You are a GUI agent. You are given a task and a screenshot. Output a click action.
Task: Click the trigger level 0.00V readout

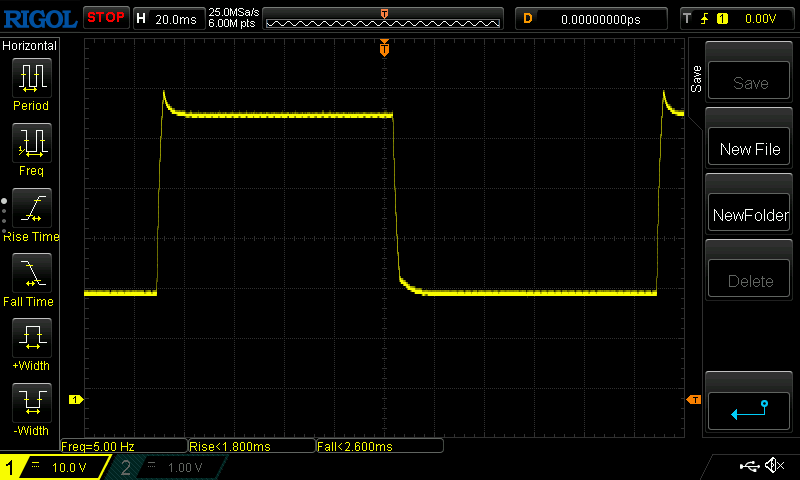[760, 19]
